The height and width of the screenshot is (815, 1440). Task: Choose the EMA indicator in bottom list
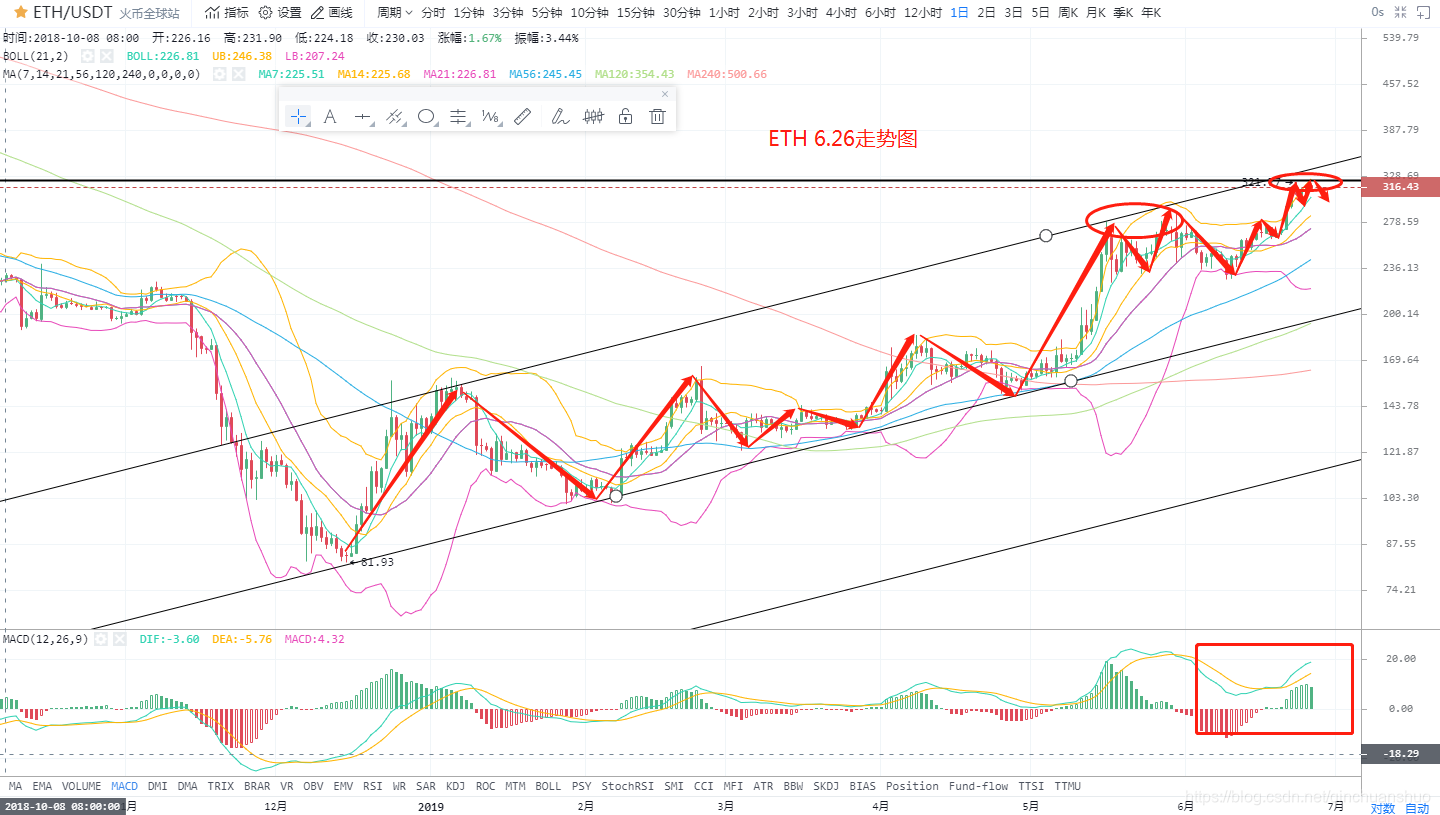coord(42,786)
